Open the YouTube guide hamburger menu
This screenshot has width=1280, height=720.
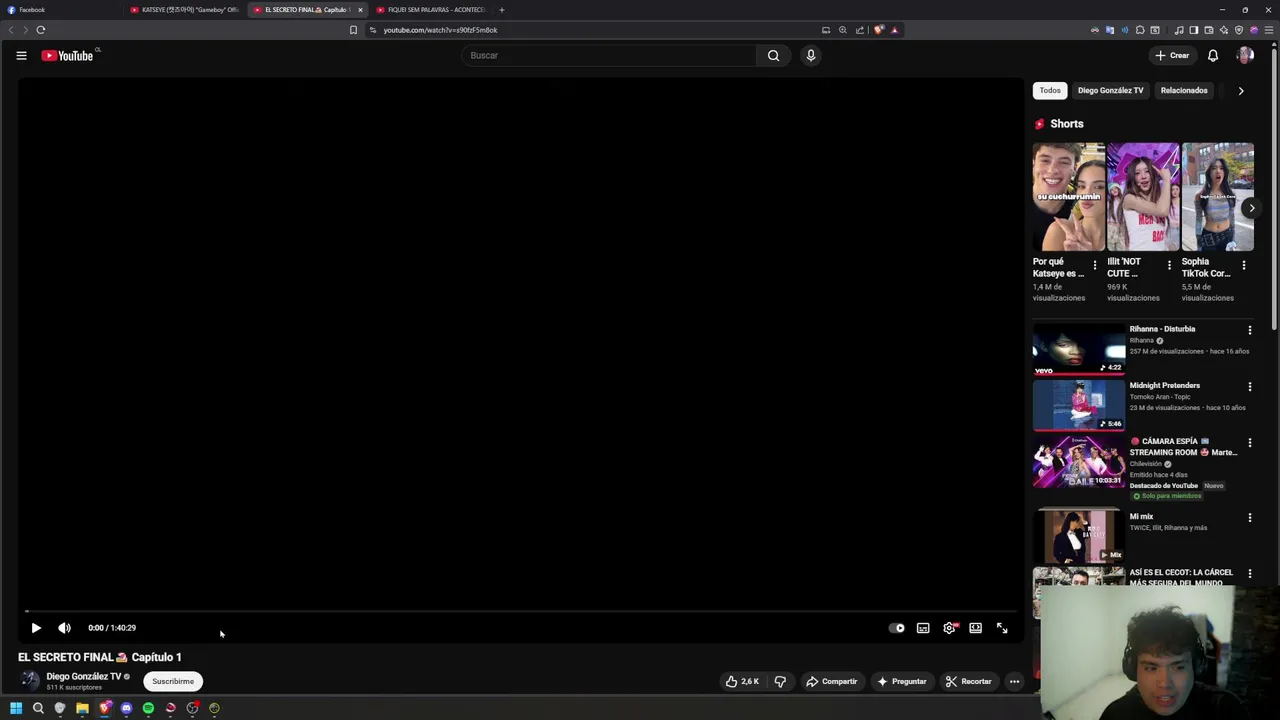point(21,56)
